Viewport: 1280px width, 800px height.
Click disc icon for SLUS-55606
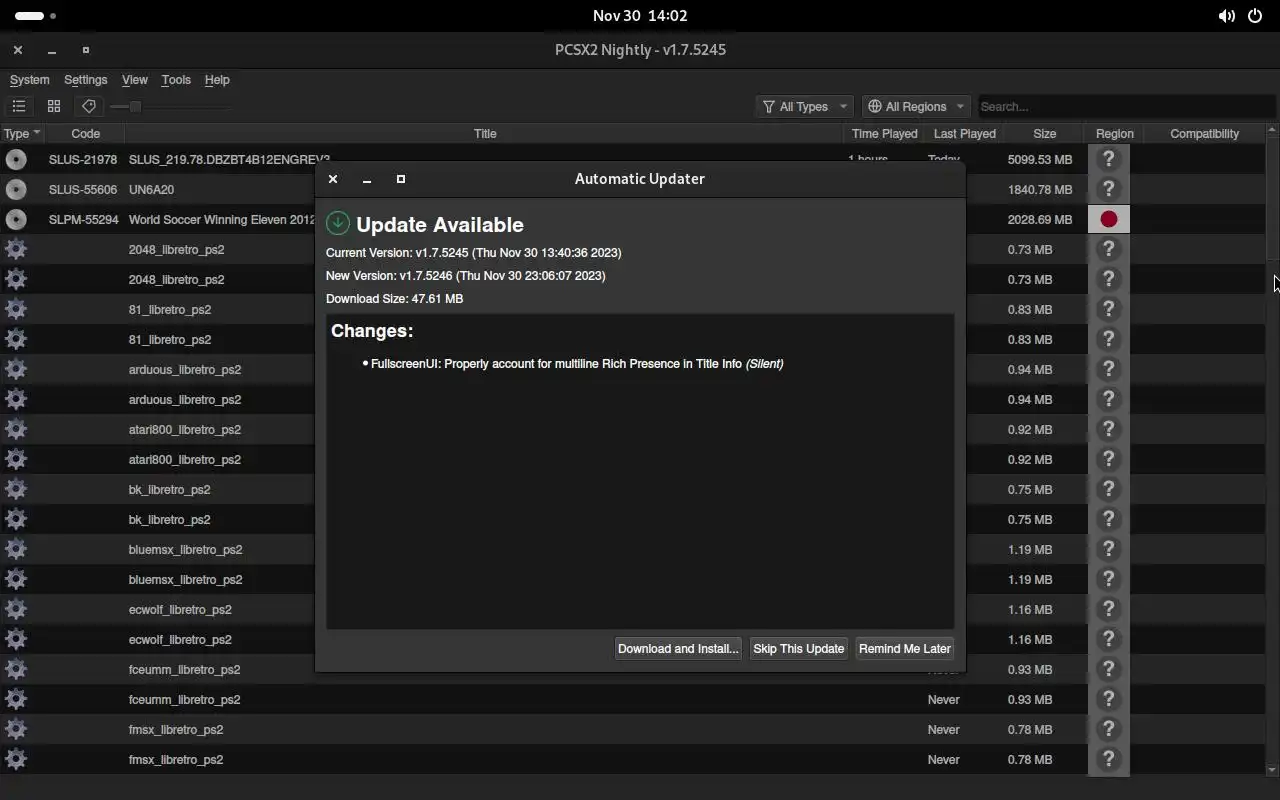(16, 189)
